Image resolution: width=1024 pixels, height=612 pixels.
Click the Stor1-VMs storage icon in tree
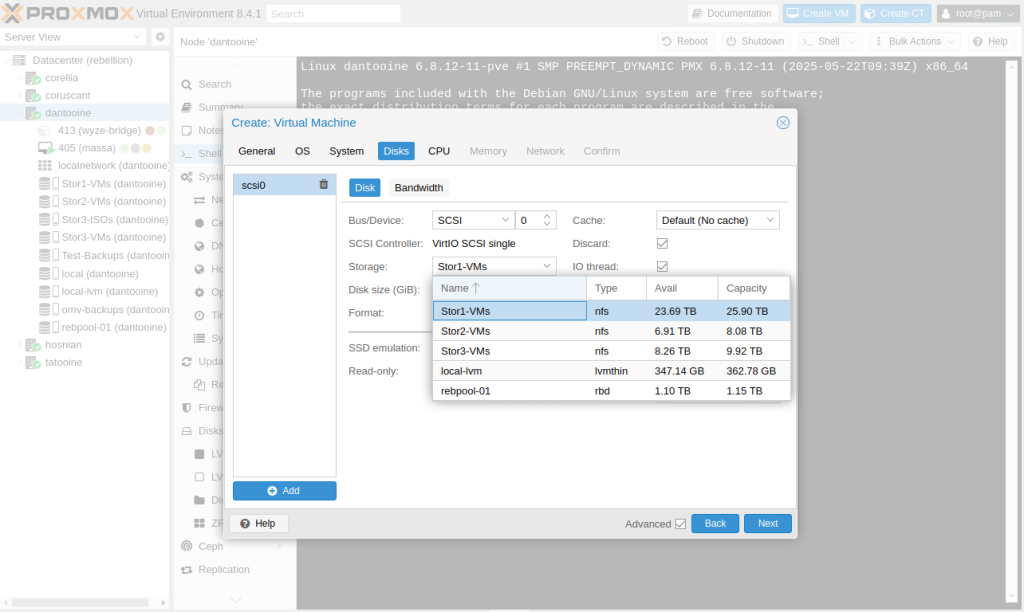click(x=49, y=184)
